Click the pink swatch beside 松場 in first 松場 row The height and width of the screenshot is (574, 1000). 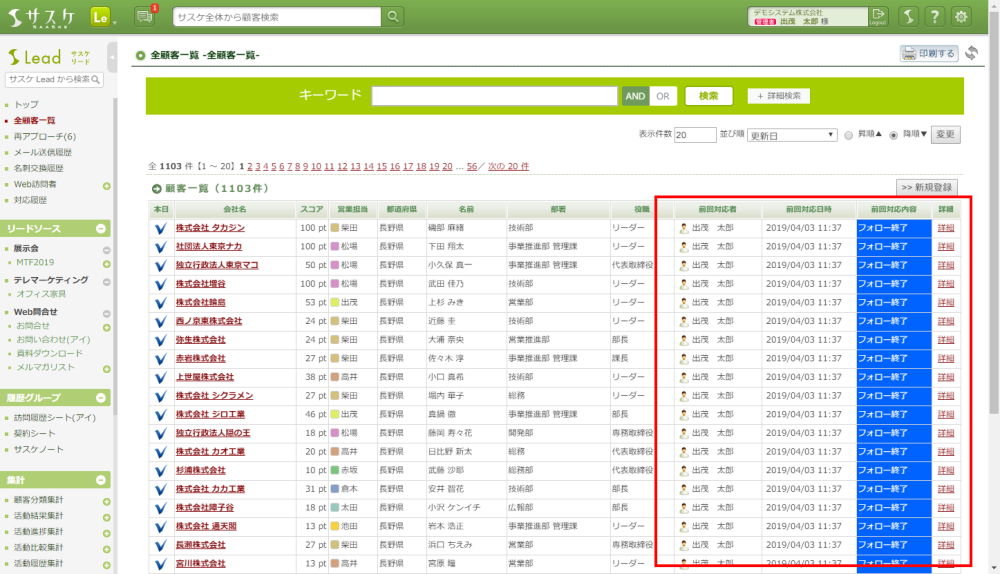tap(336, 247)
